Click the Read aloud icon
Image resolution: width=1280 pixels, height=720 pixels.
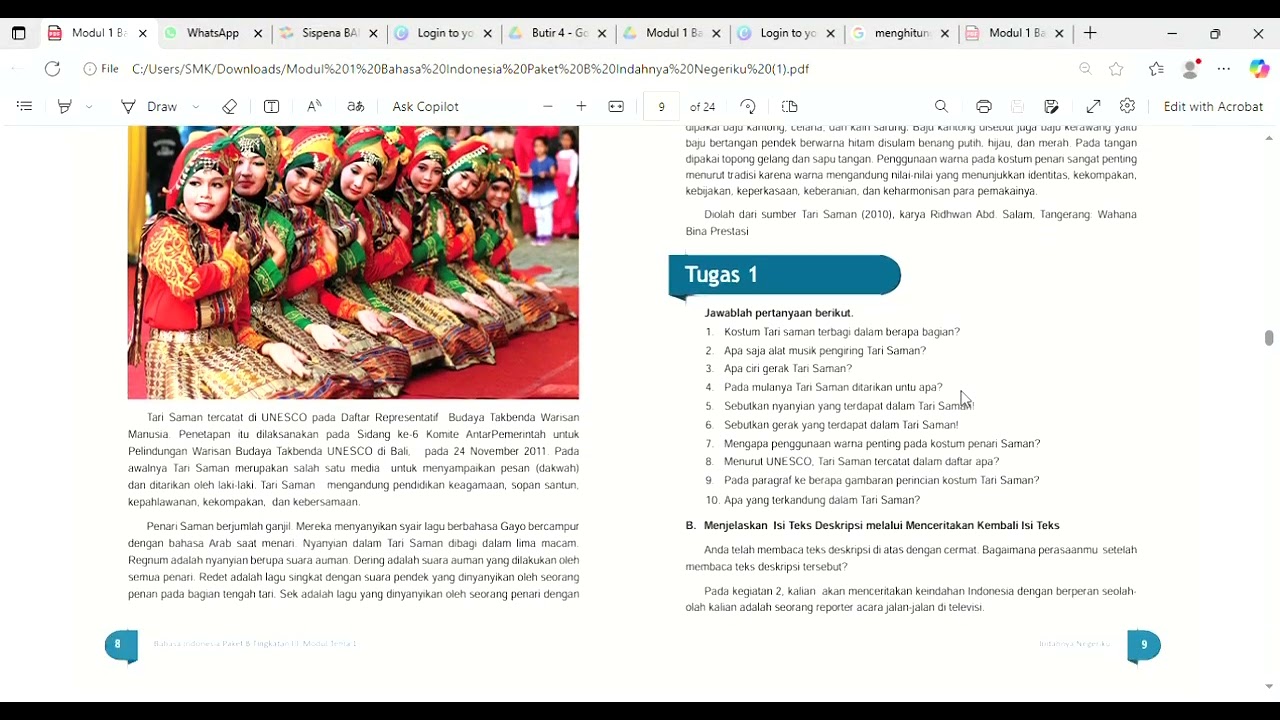click(314, 106)
